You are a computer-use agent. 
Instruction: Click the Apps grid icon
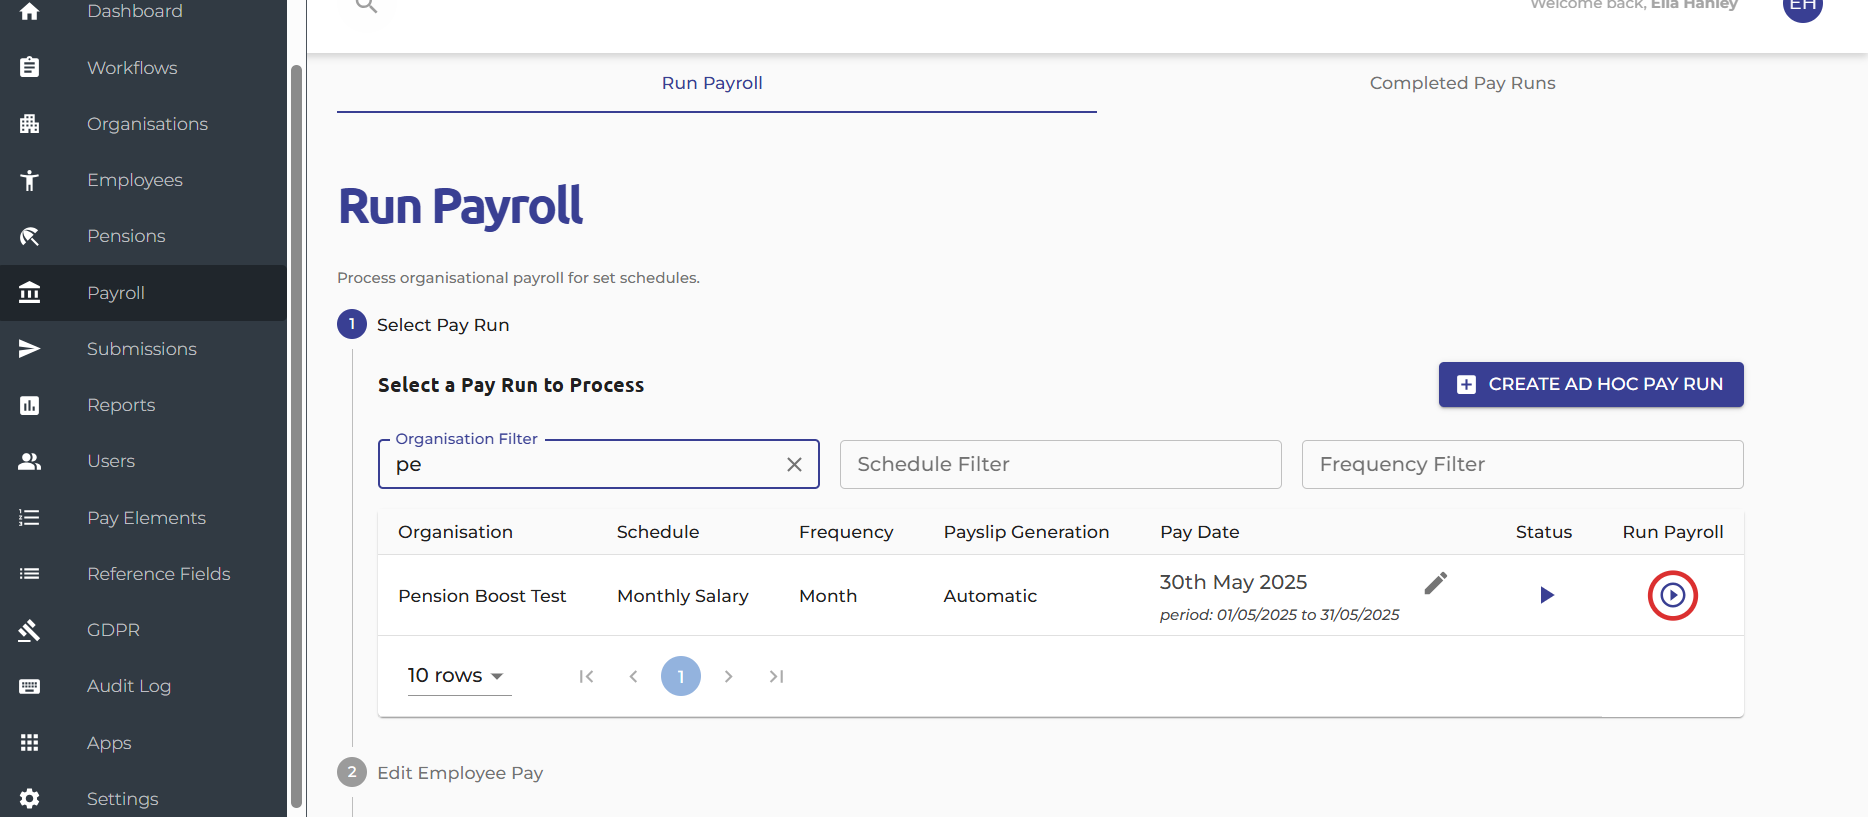pos(30,743)
